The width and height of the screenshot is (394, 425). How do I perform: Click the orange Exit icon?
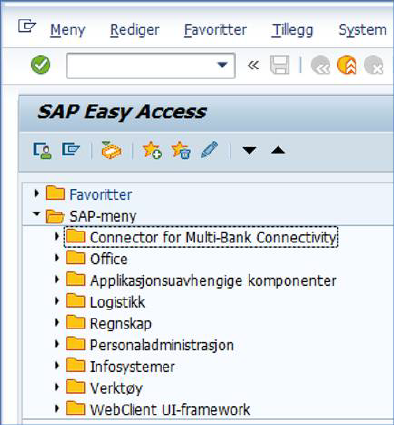[x=347, y=65]
